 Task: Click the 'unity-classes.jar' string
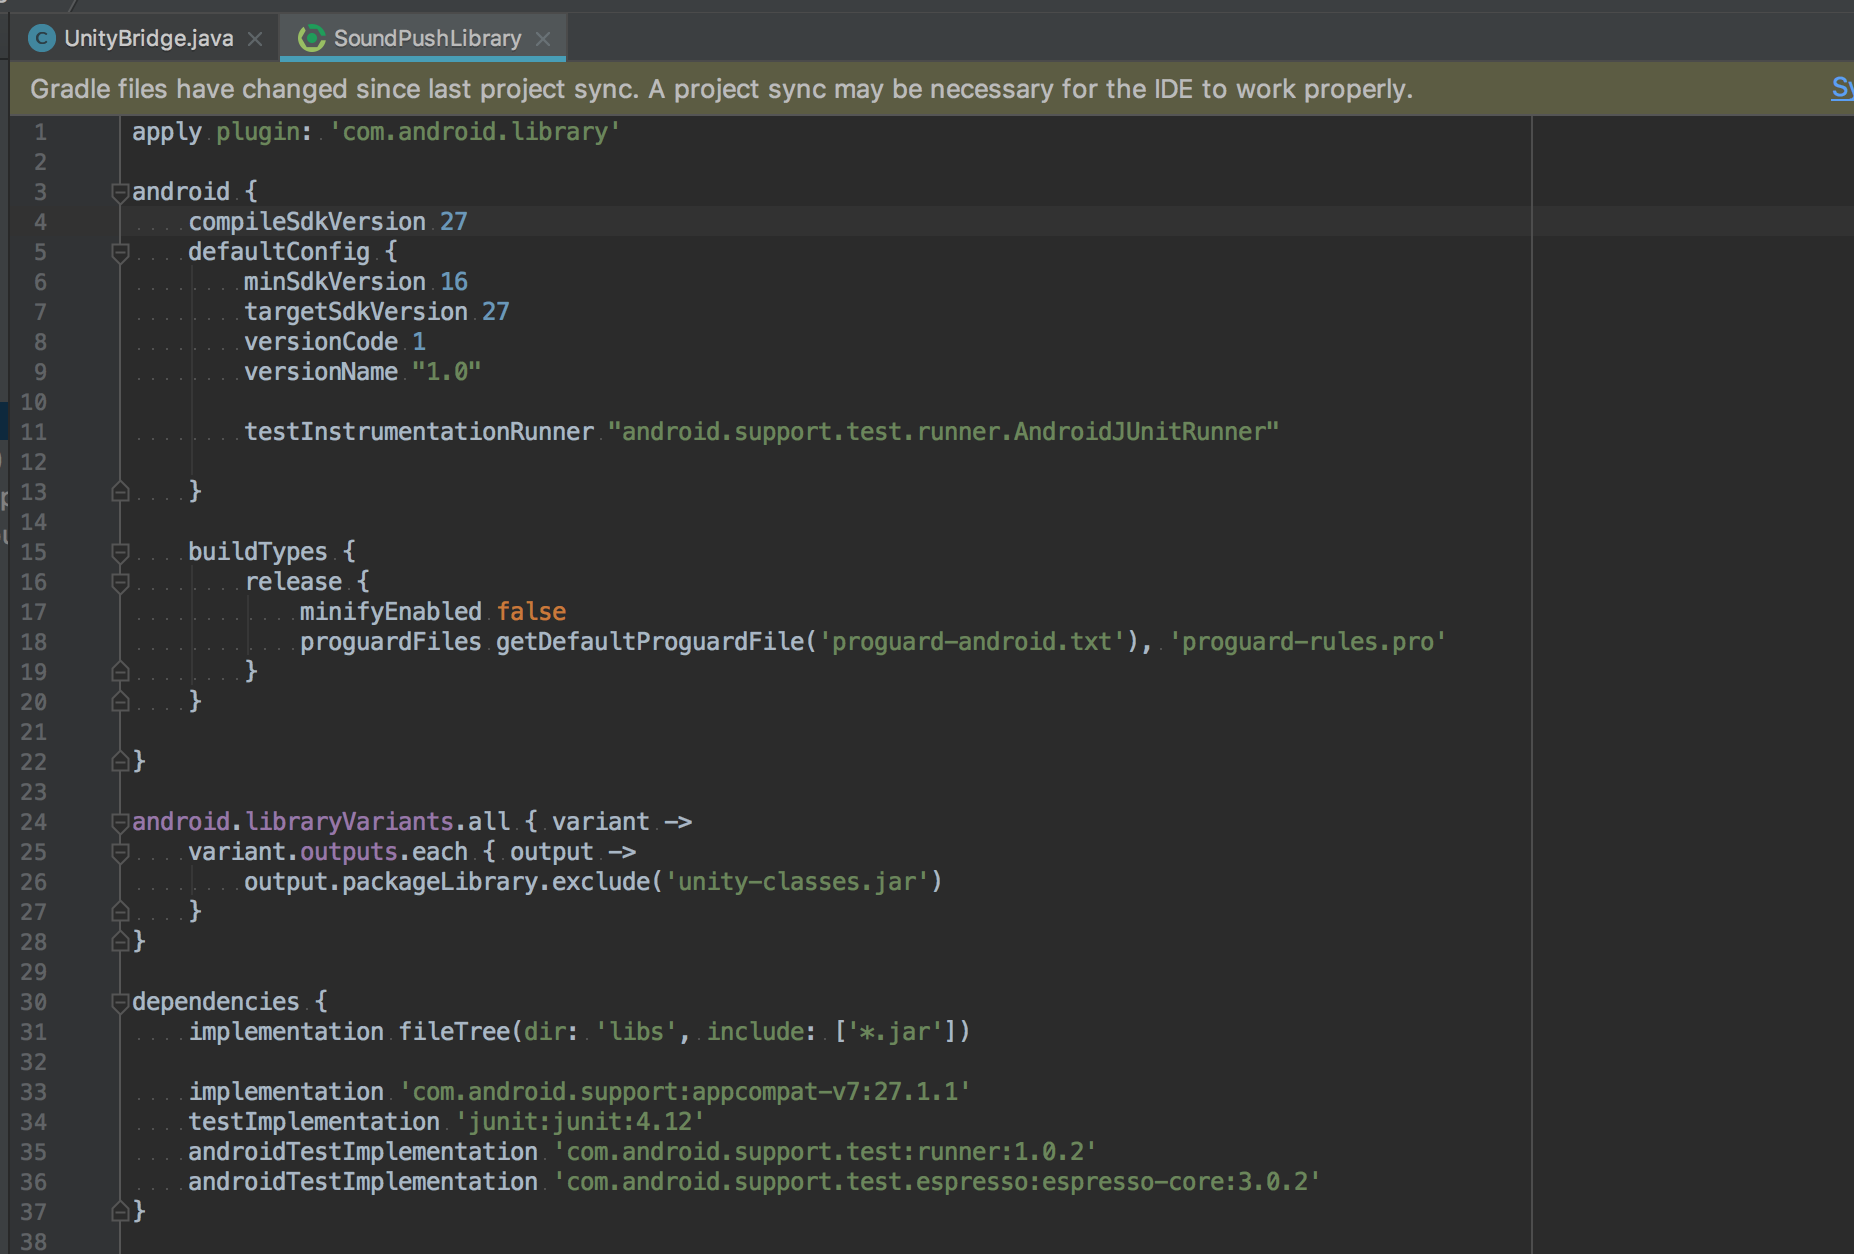(x=797, y=882)
